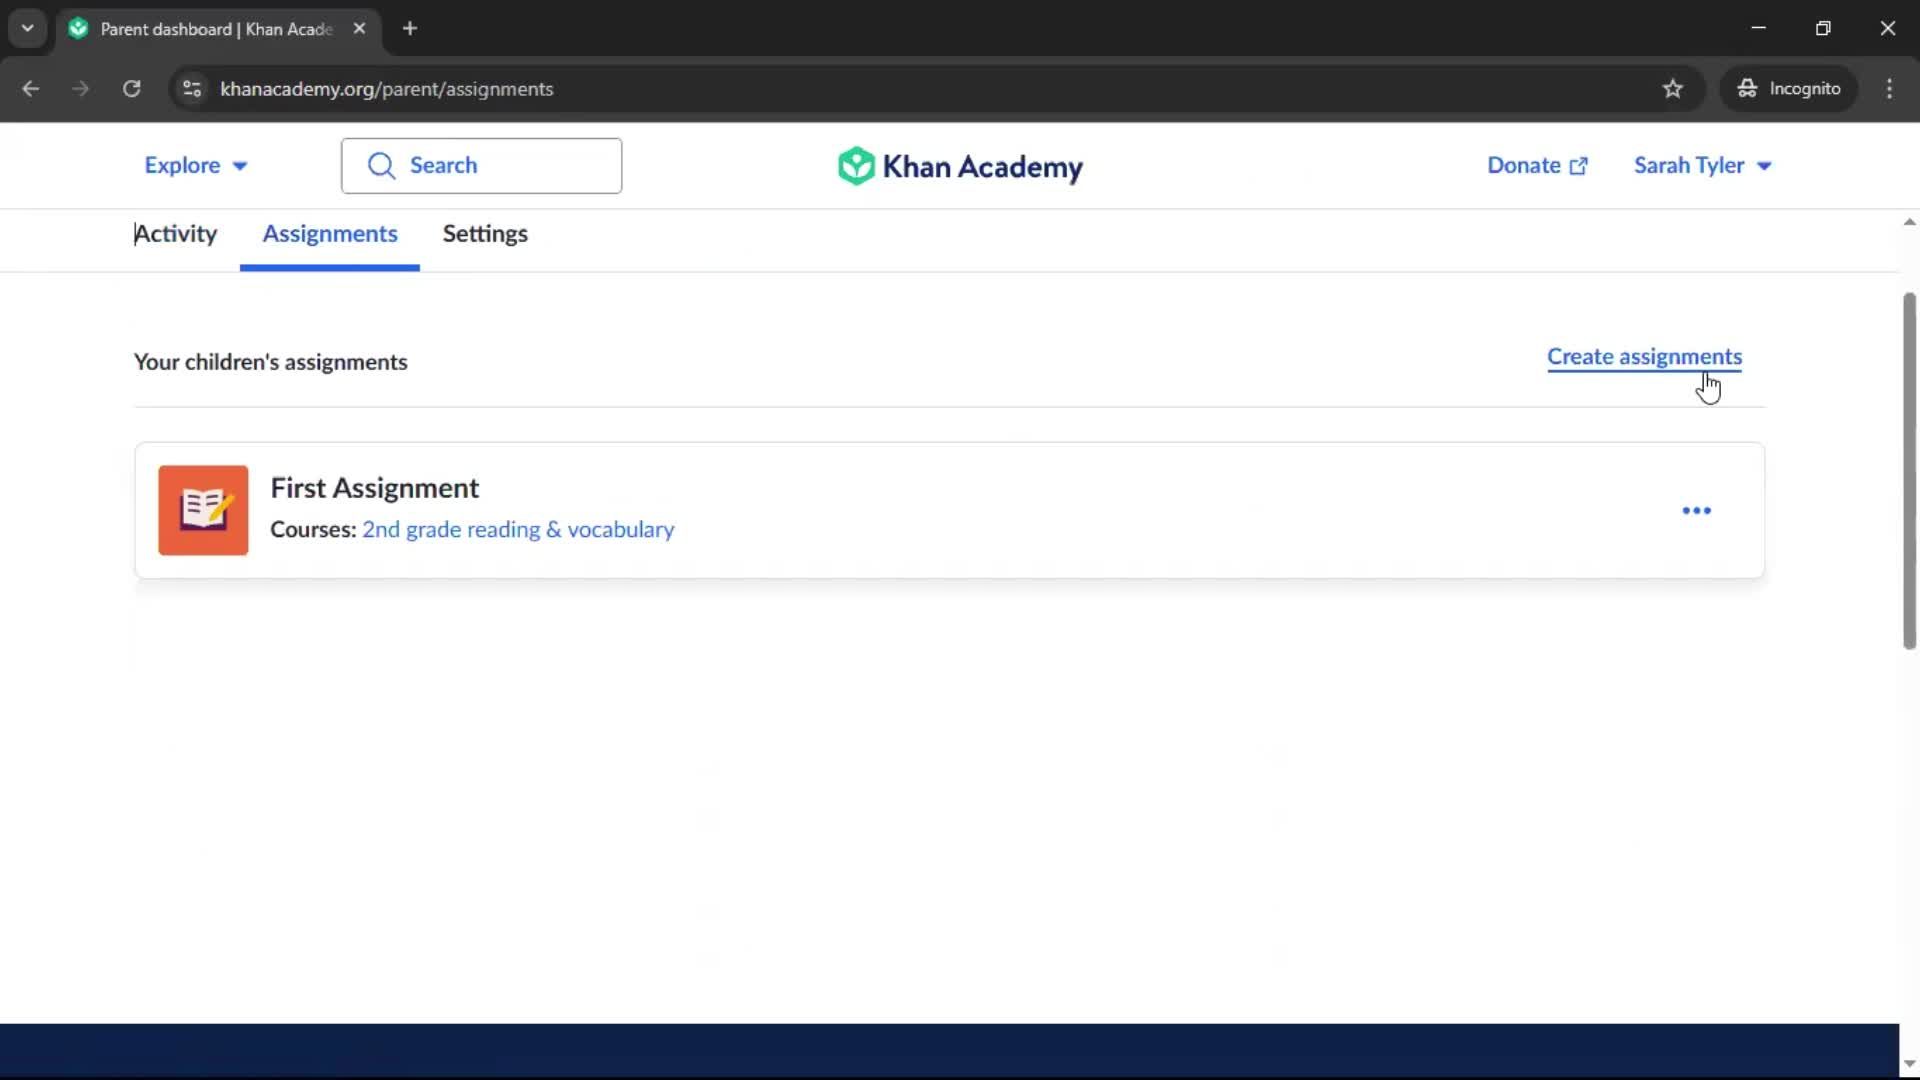Click the browser address bar URL
Image resolution: width=1920 pixels, height=1080 pixels.
coord(386,89)
